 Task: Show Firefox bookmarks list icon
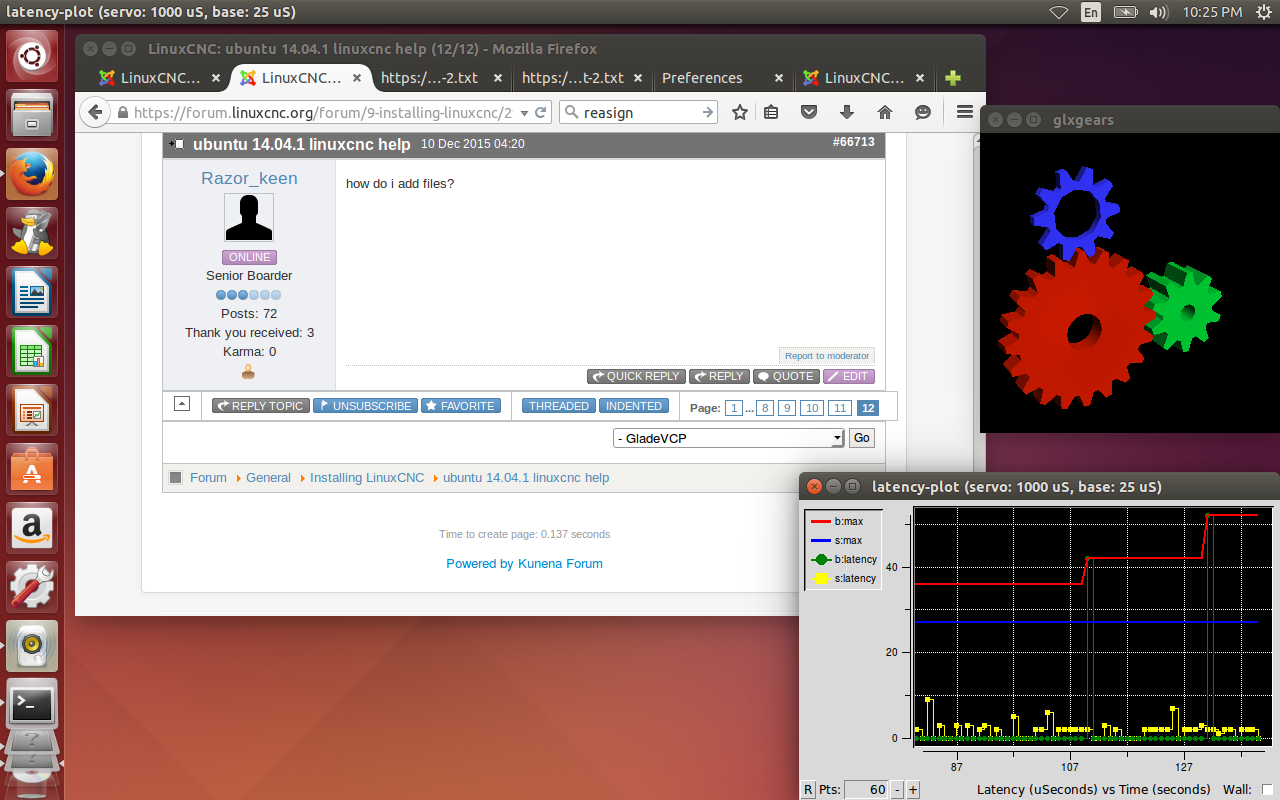pyautogui.click(x=771, y=113)
